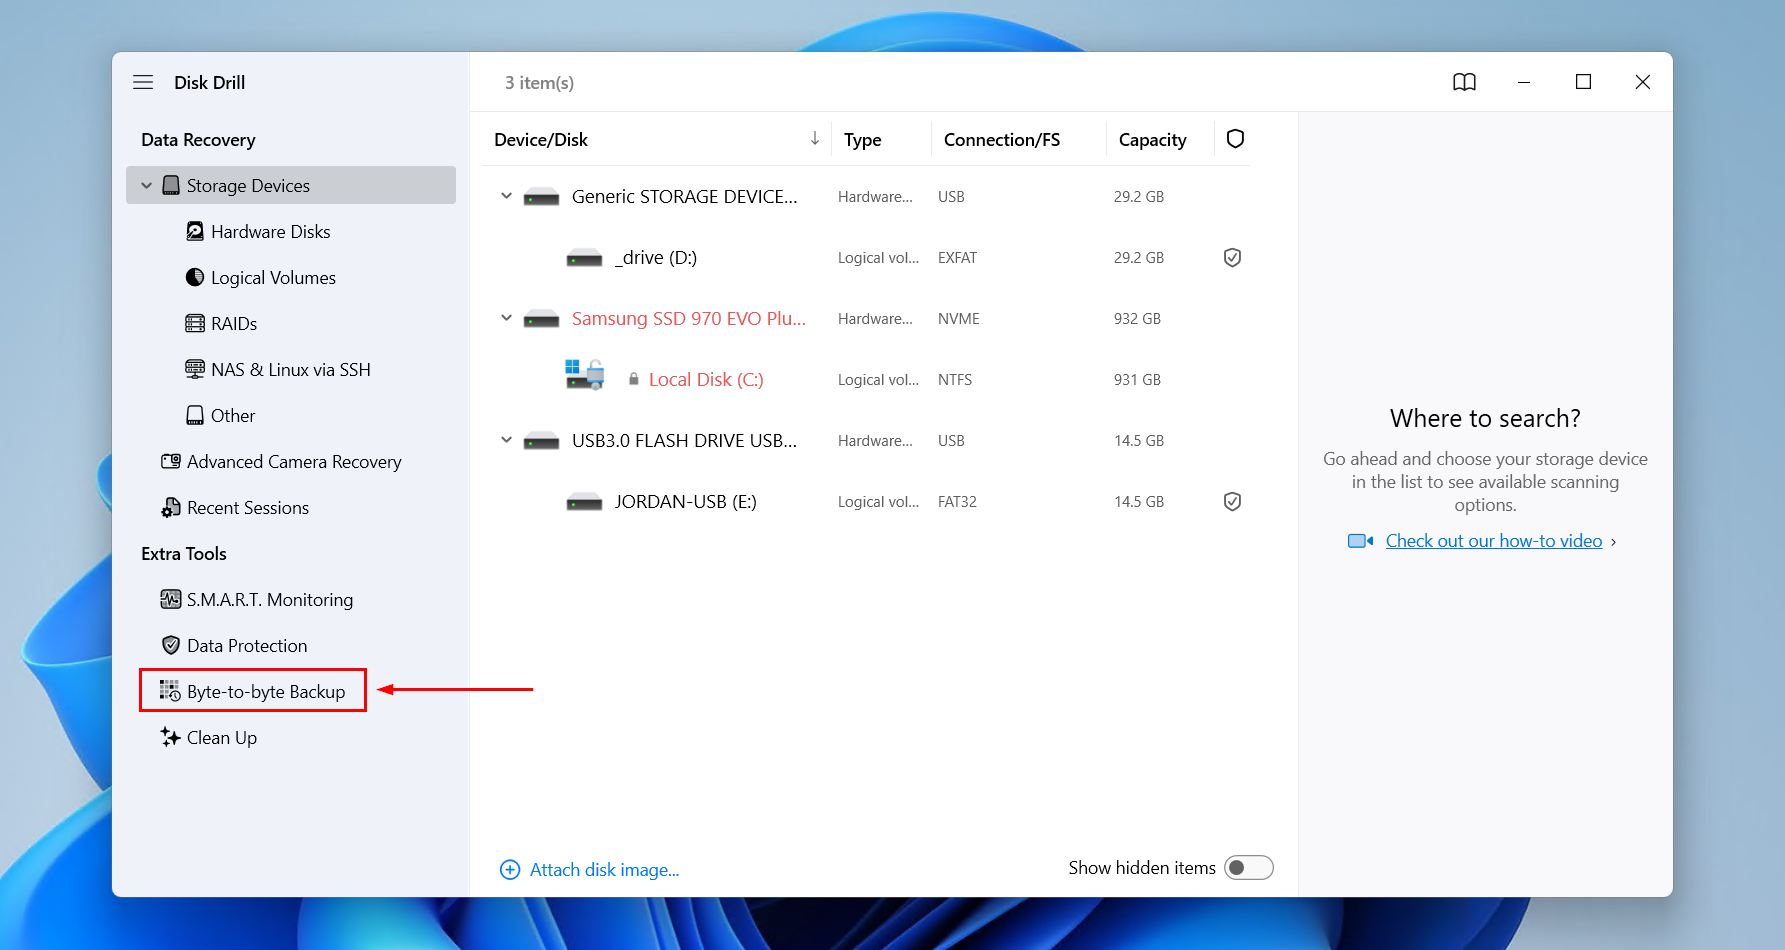This screenshot has height=950, width=1785.
Task: Sort list by Device/Disk column
Action: 541,139
